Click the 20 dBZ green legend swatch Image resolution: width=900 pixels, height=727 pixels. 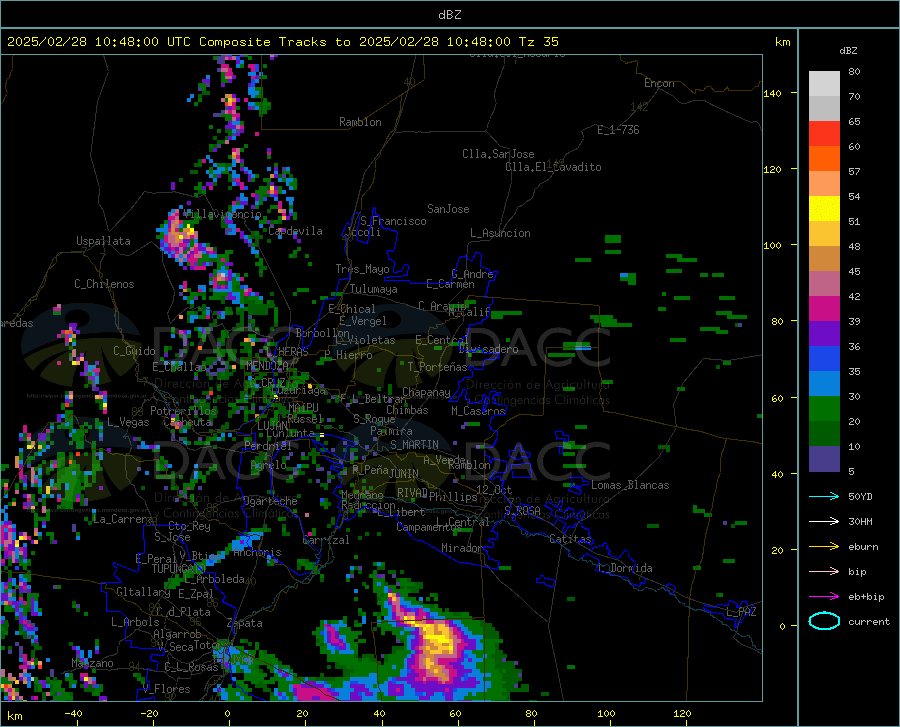(x=824, y=409)
